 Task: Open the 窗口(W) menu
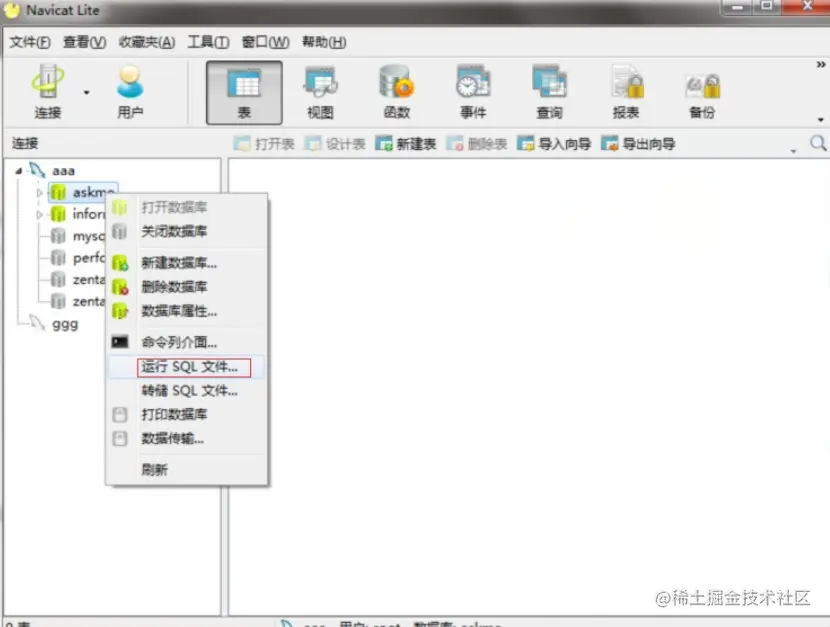[x=265, y=42]
